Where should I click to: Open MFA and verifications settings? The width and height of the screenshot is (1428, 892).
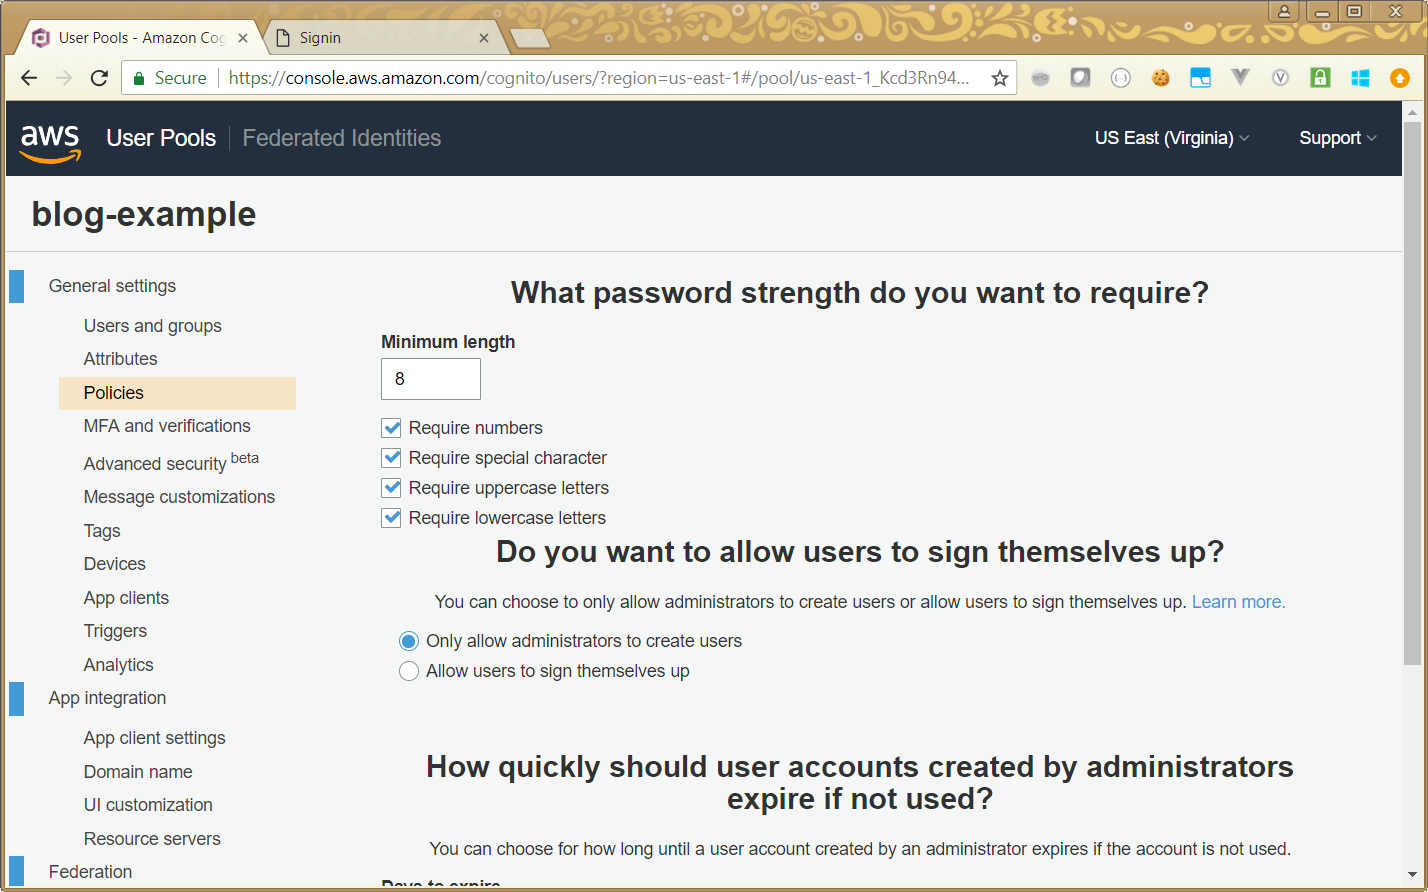(x=167, y=426)
